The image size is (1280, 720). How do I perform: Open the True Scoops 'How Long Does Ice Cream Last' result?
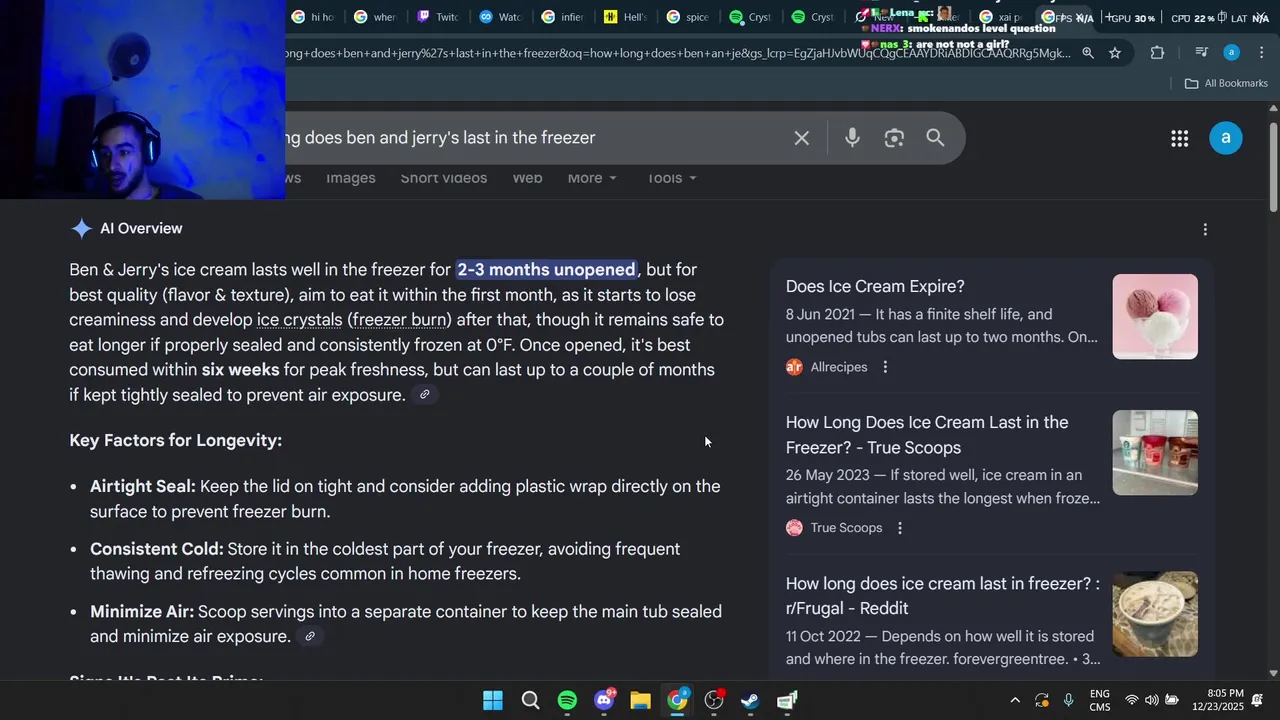[927, 435]
